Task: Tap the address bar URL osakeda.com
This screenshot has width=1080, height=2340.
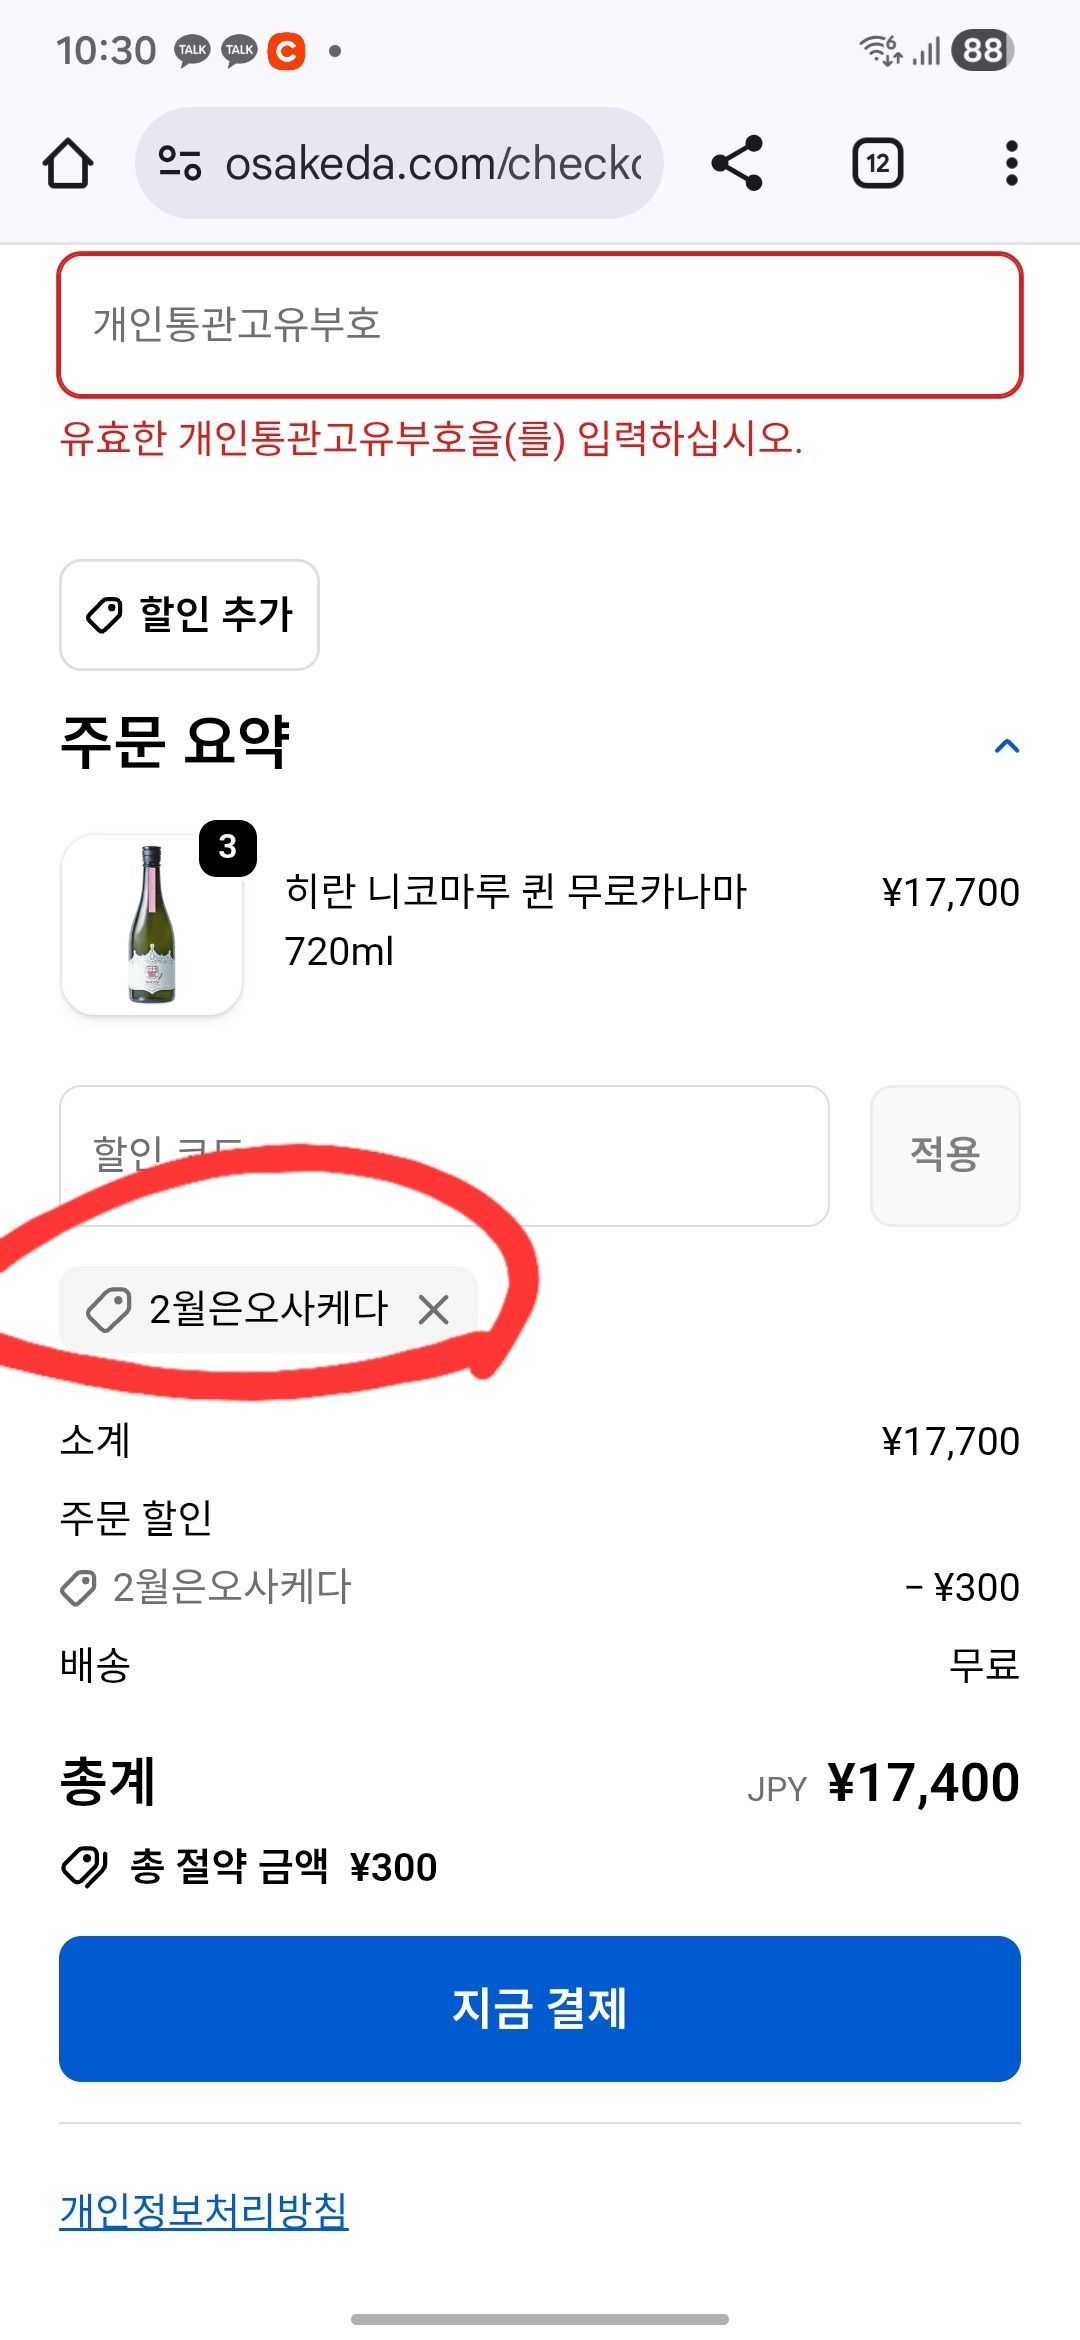Action: click(432, 163)
